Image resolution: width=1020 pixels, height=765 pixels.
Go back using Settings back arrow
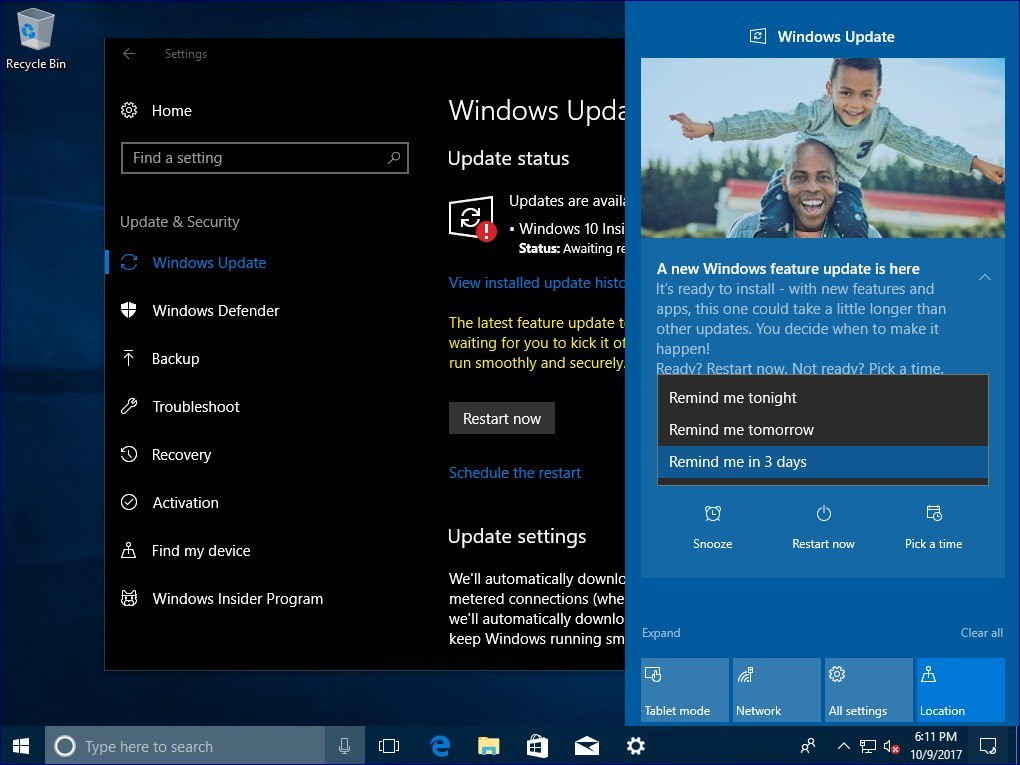point(129,54)
